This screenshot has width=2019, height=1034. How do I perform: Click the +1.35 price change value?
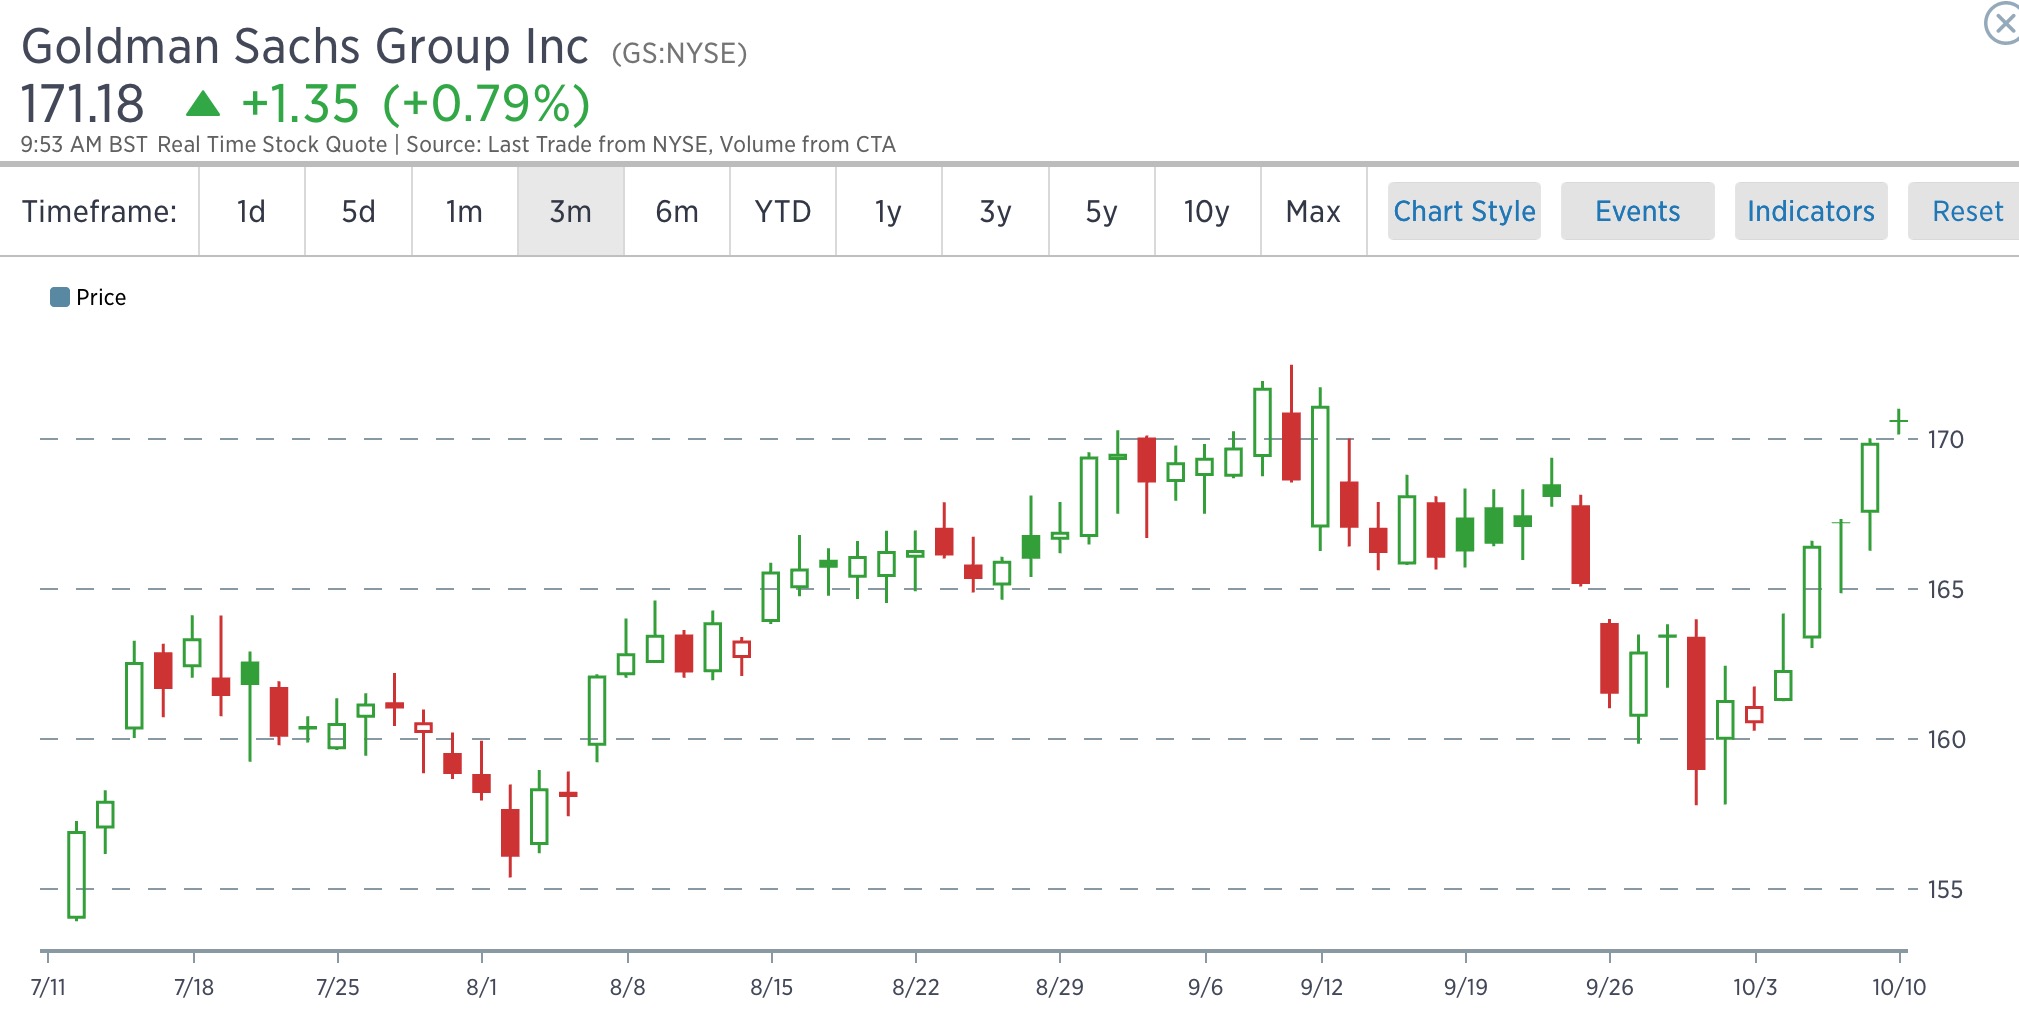pos(300,104)
